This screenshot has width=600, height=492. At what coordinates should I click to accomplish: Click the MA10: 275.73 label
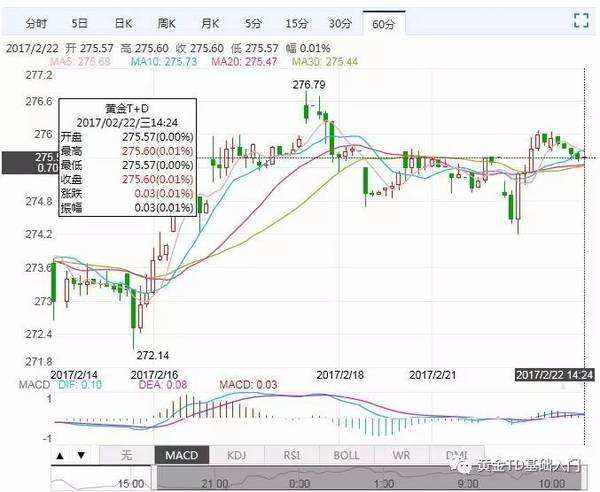164,61
